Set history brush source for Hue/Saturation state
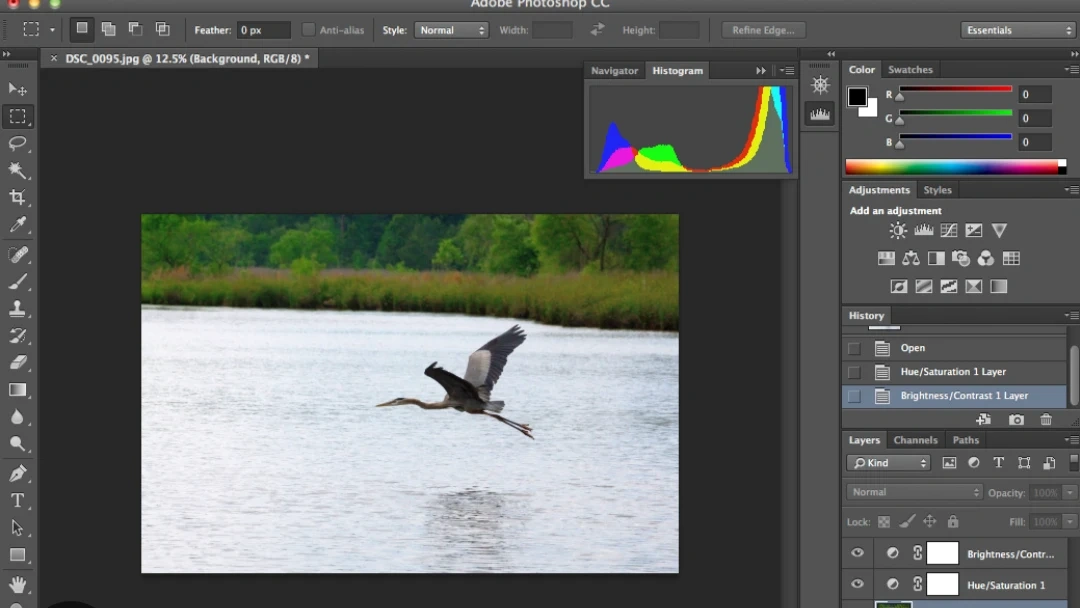The height and width of the screenshot is (608, 1080). (853, 373)
